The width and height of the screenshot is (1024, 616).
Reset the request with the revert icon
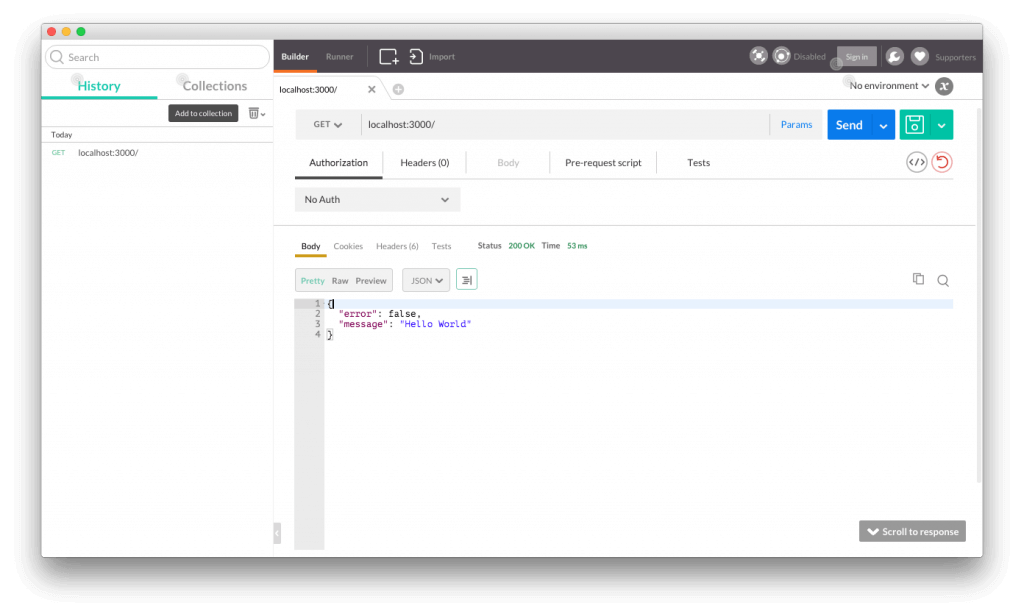(941, 161)
